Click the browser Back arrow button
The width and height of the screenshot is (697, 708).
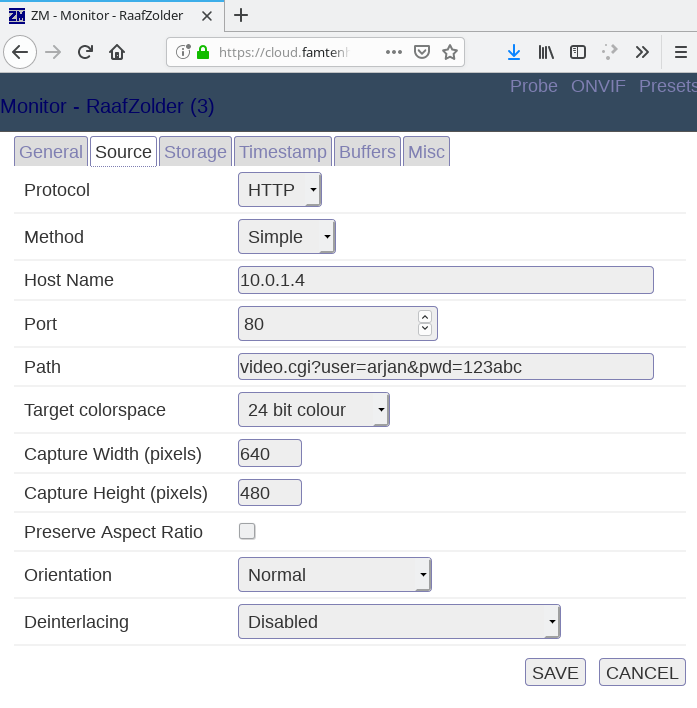20,52
